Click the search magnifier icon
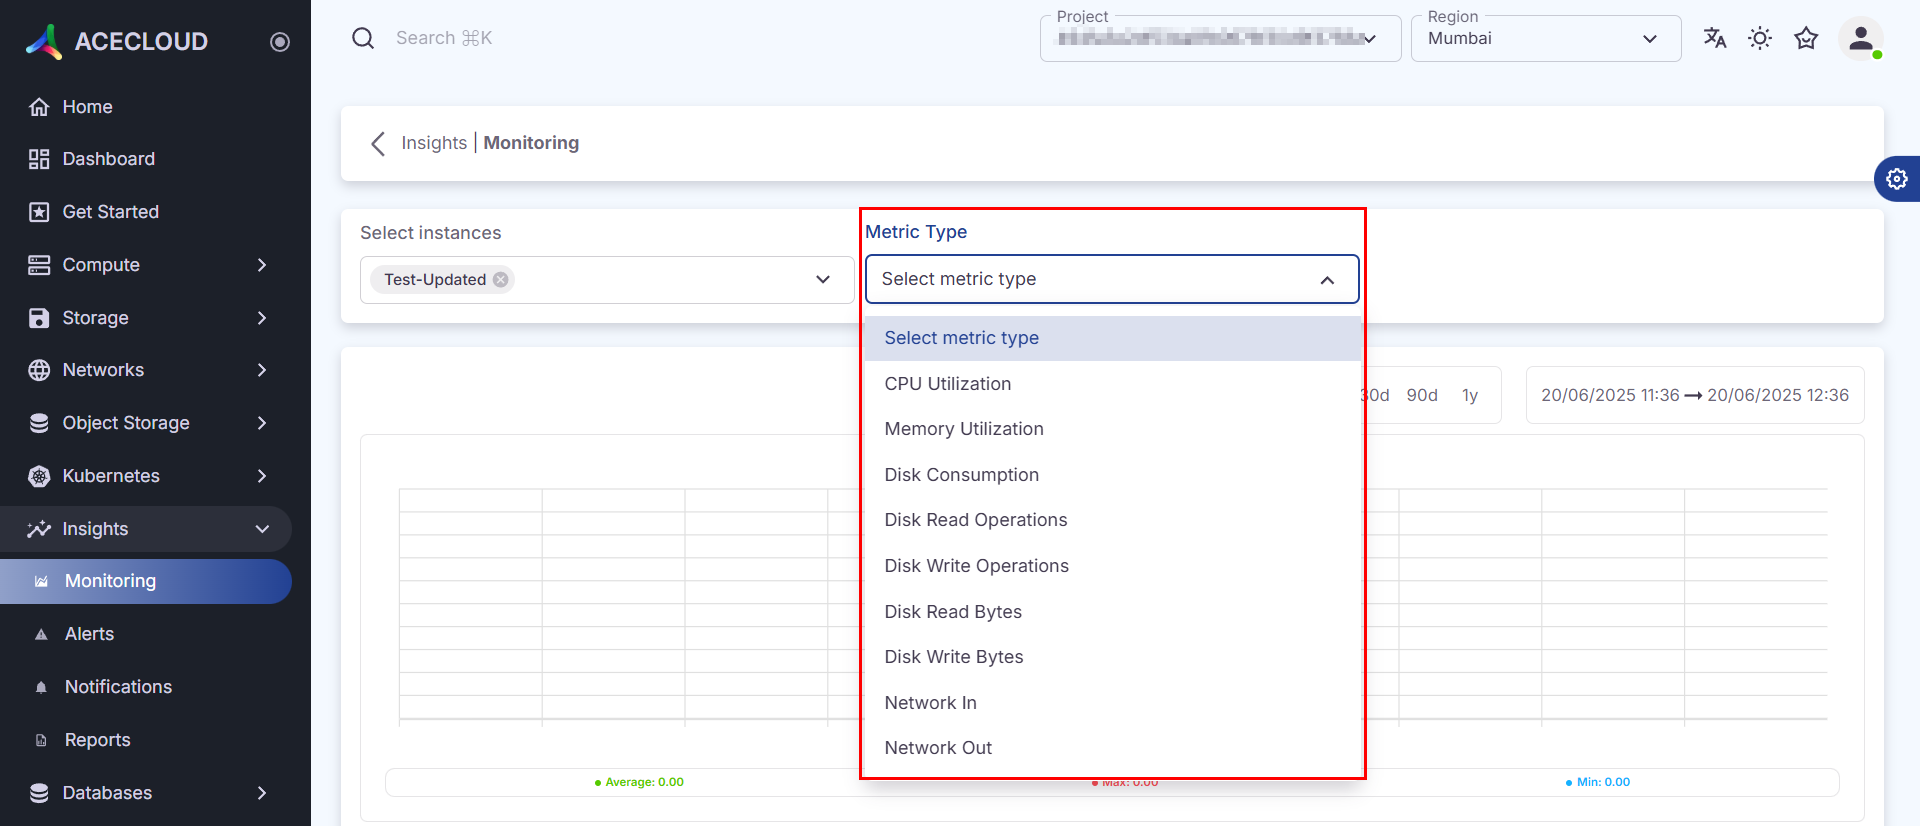This screenshot has height=826, width=1920. [x=363, y=38]
